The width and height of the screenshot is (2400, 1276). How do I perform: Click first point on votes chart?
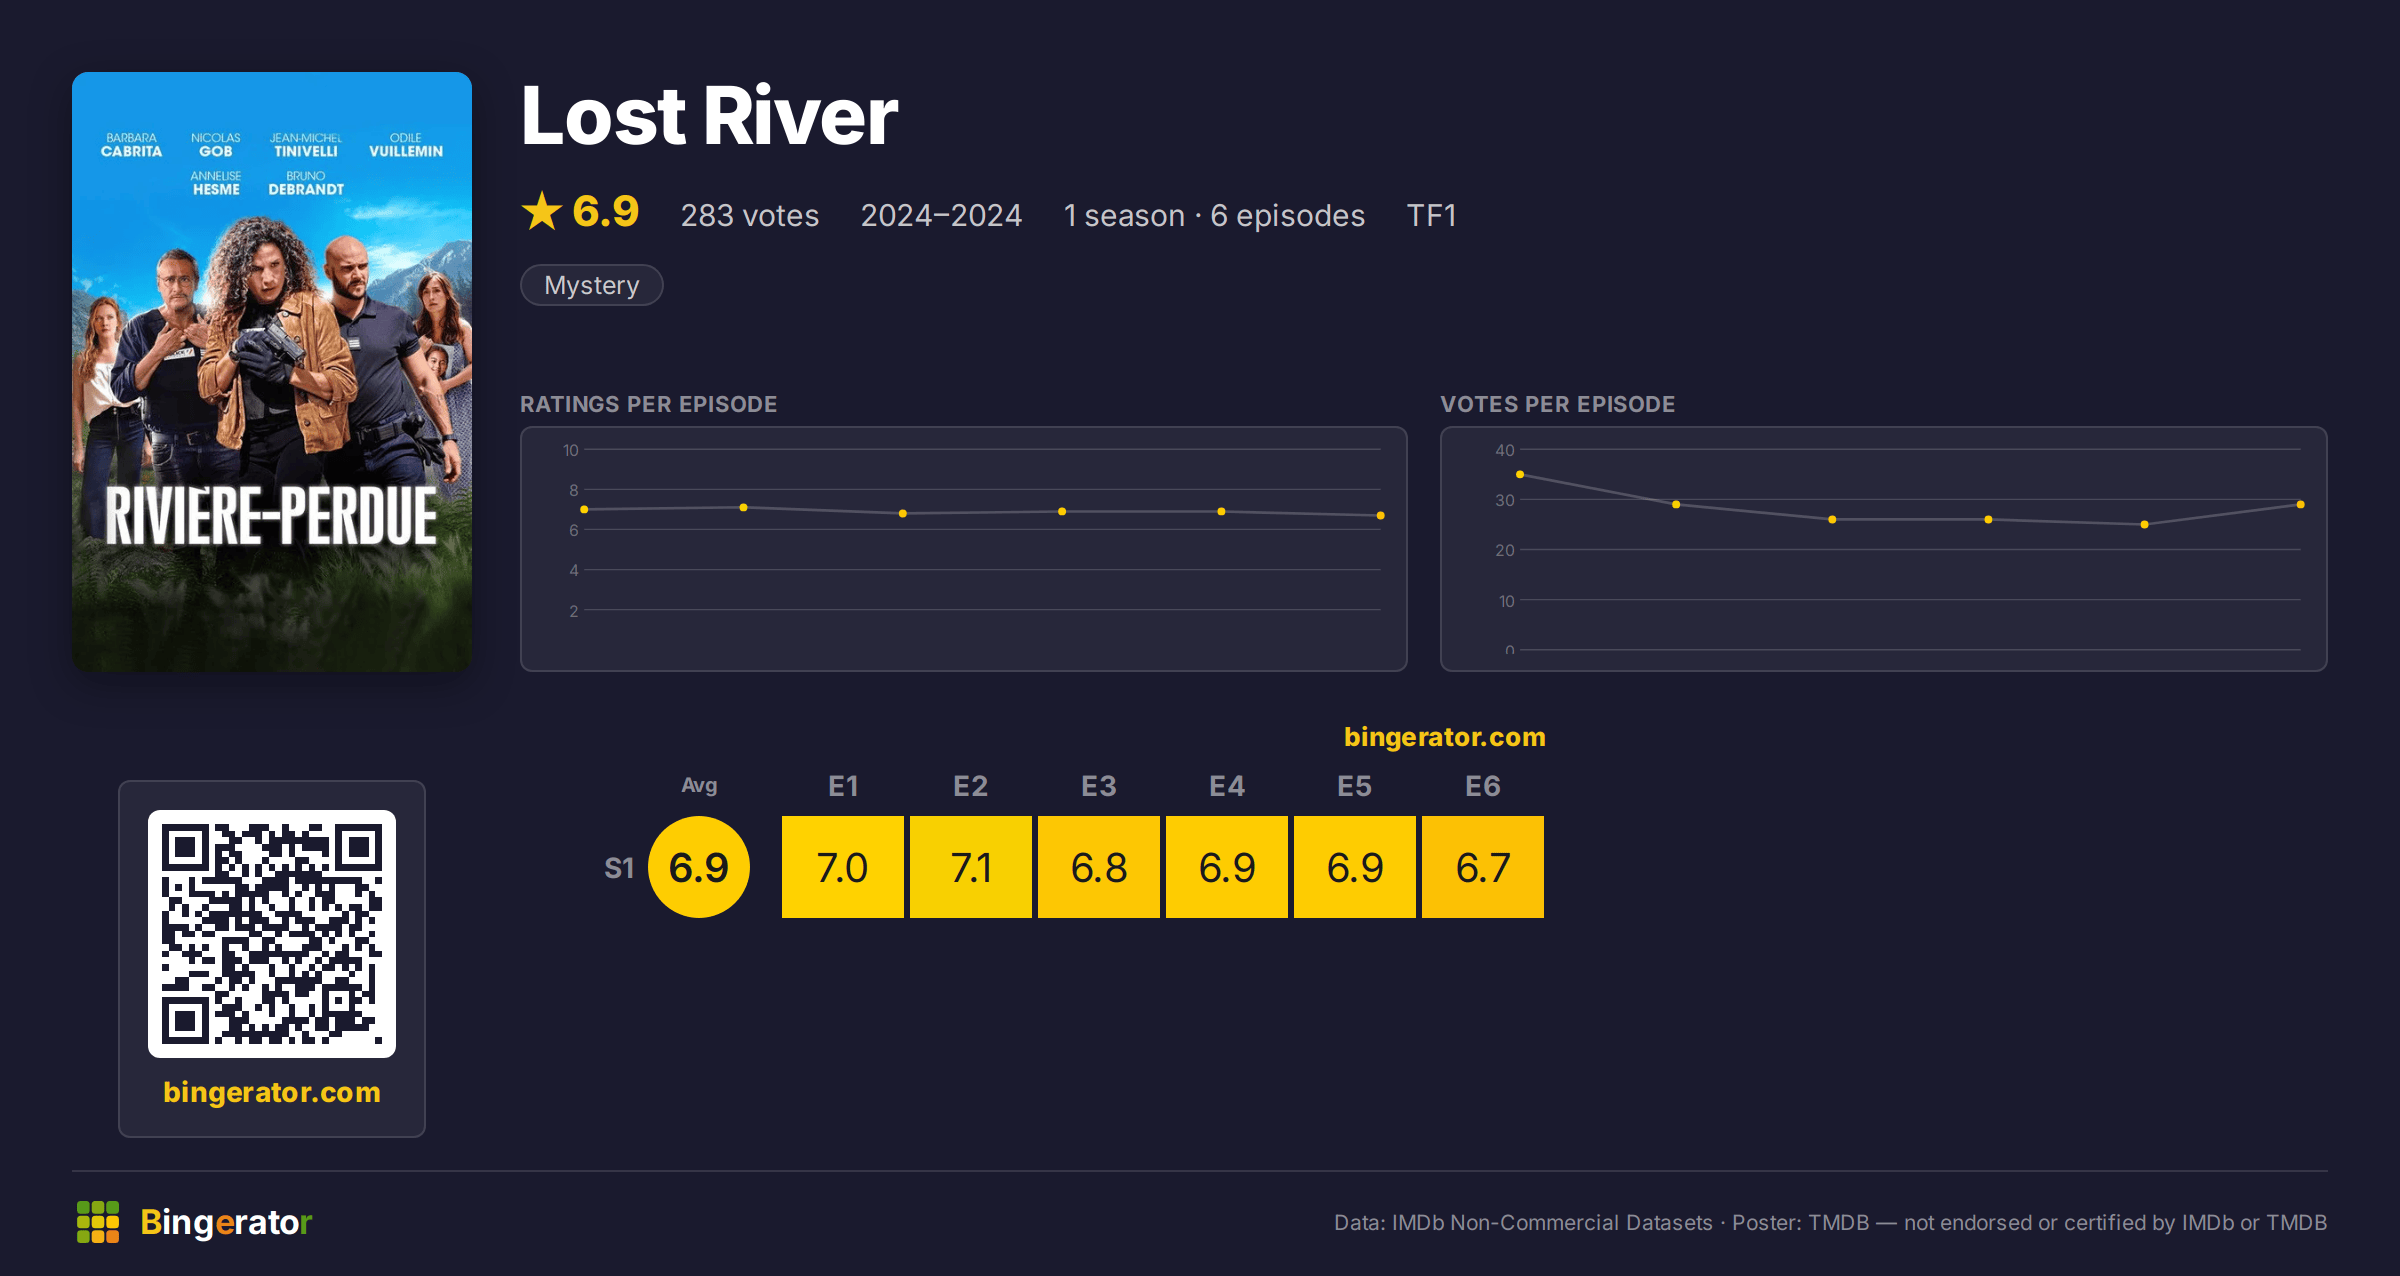point(1520,475)
